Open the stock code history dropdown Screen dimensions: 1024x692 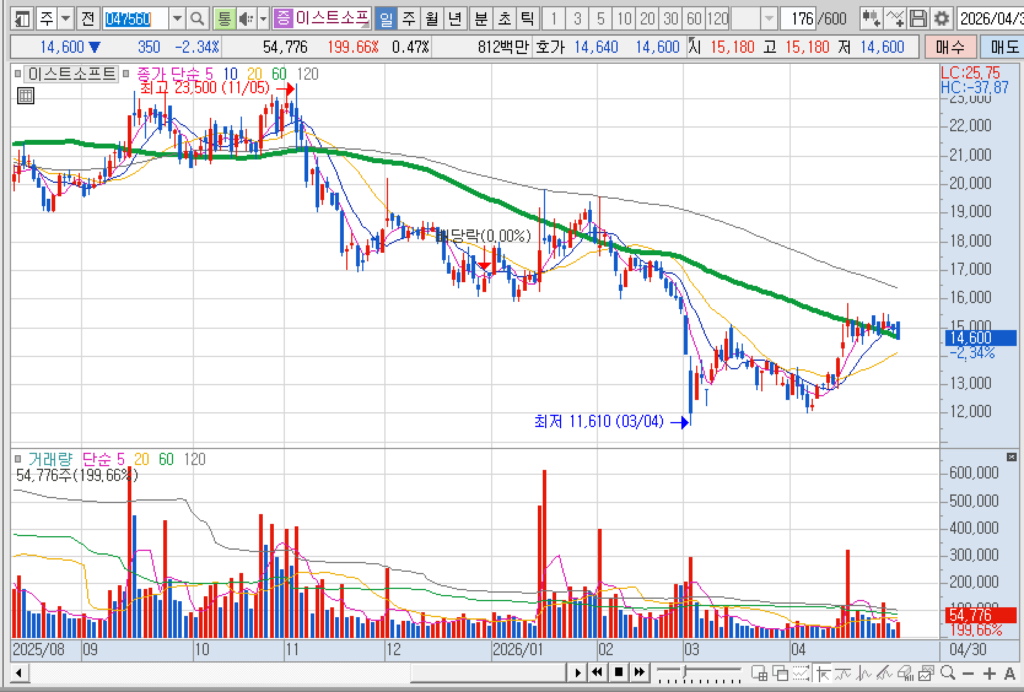pos(177,18)
